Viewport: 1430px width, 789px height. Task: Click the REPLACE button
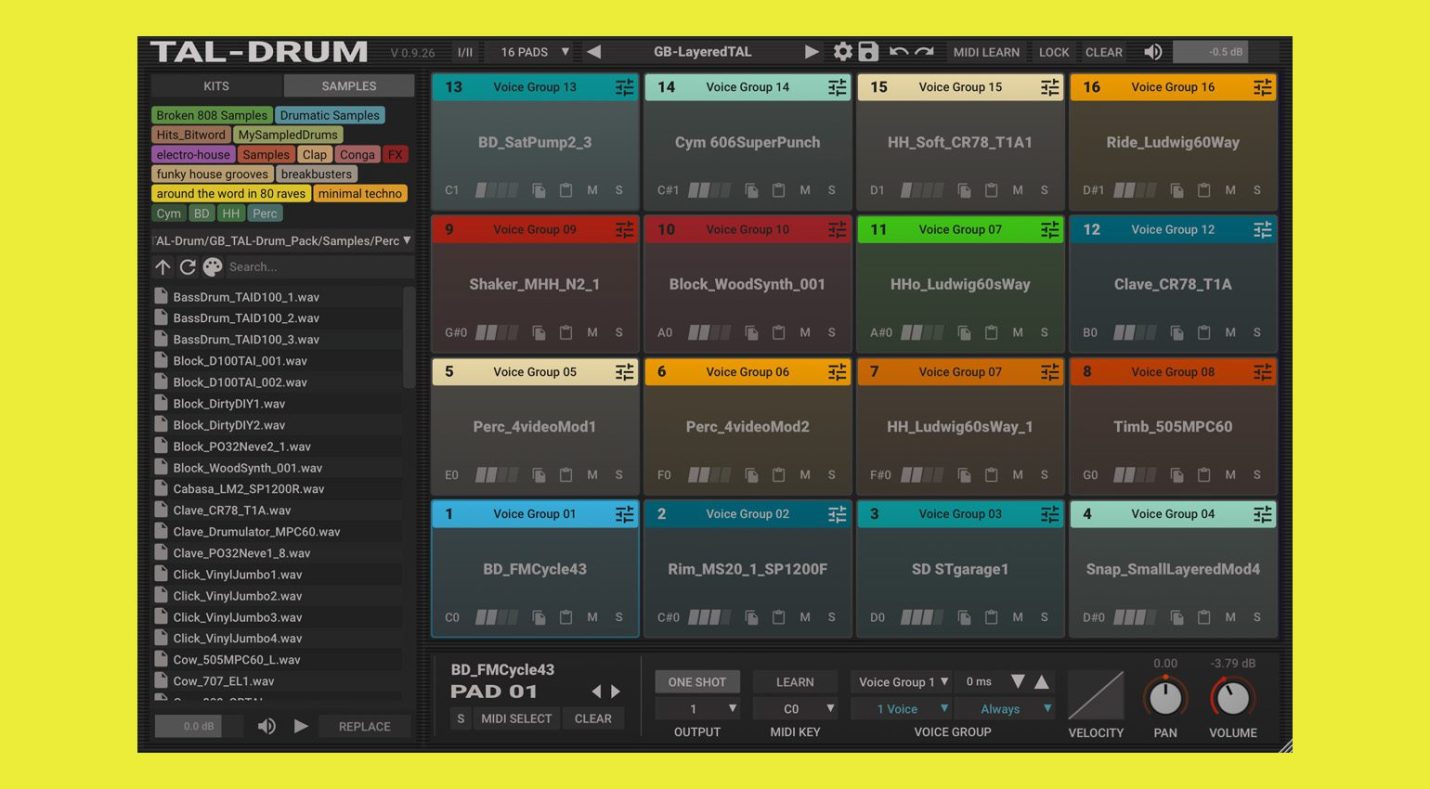tap(364, 726)
